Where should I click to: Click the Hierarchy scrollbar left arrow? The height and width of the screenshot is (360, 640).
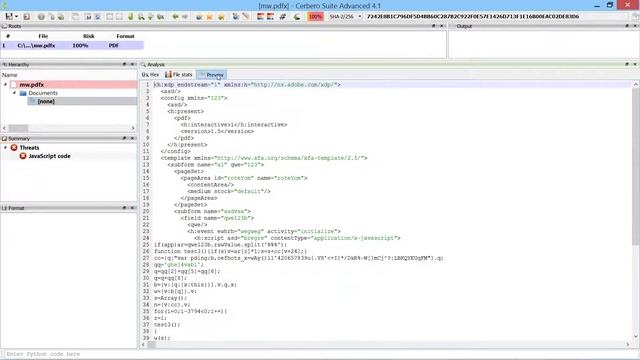[x=4, y=128]
